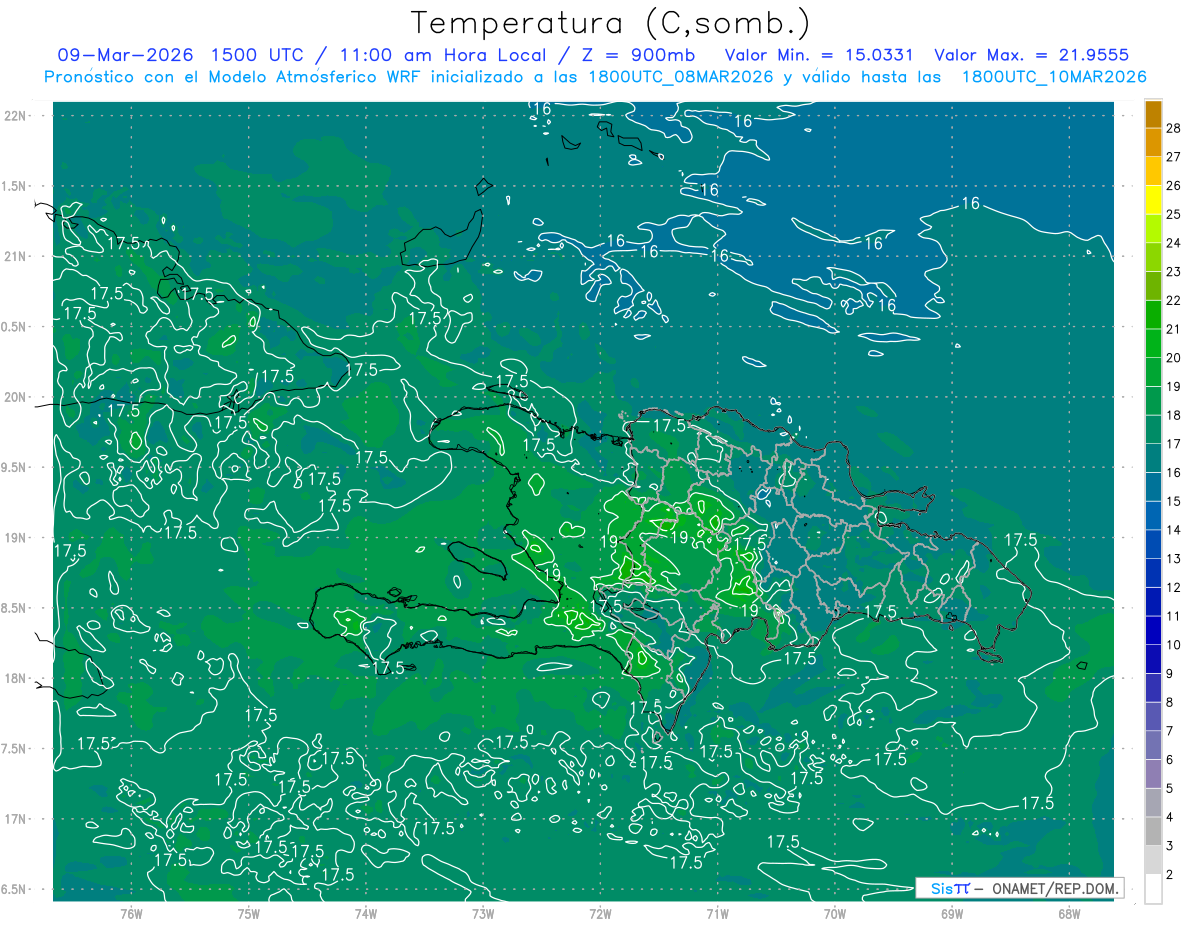Click the 74W longitude axis label
The width and height of the screenshot is (1200, 927).
tap(366, 914)
